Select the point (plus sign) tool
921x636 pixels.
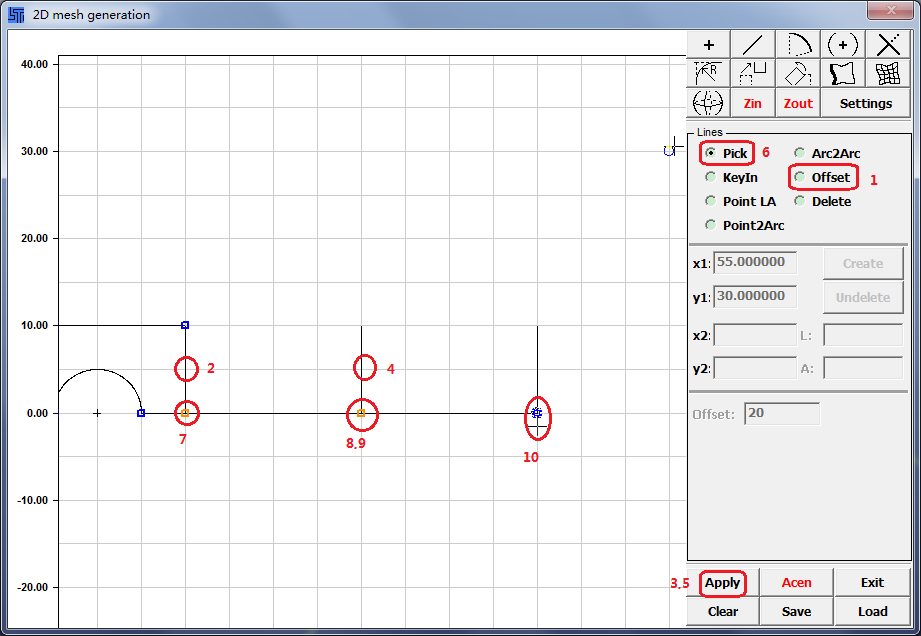click(708, 45)
